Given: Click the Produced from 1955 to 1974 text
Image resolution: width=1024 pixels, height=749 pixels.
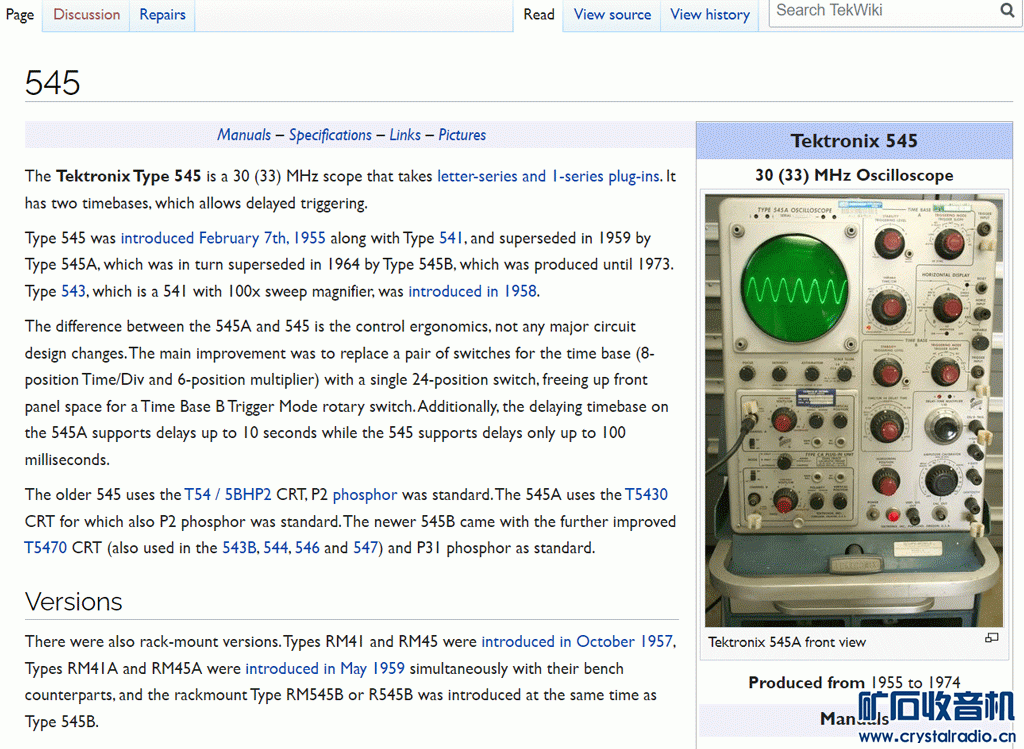Looking at the screenshot, I should [854, 683].
